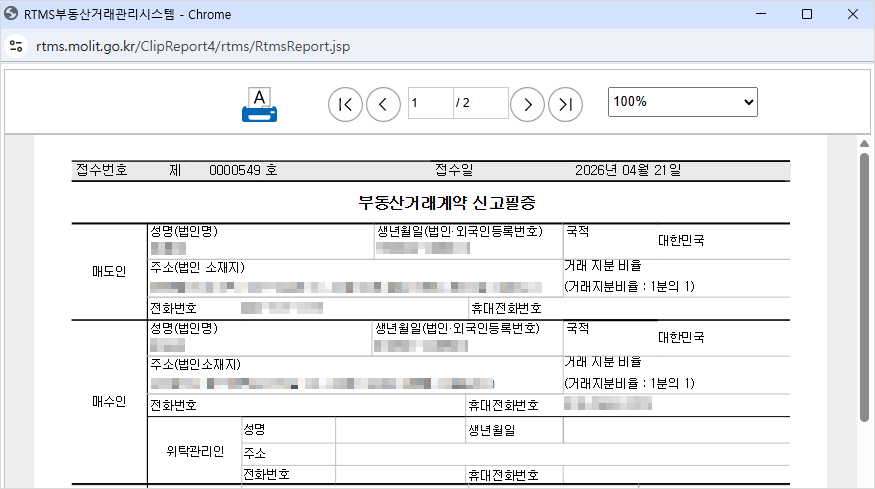The width and height of the screenshot is (875, 489).
Task: Click the print report icon
Action: click(259, 104)
